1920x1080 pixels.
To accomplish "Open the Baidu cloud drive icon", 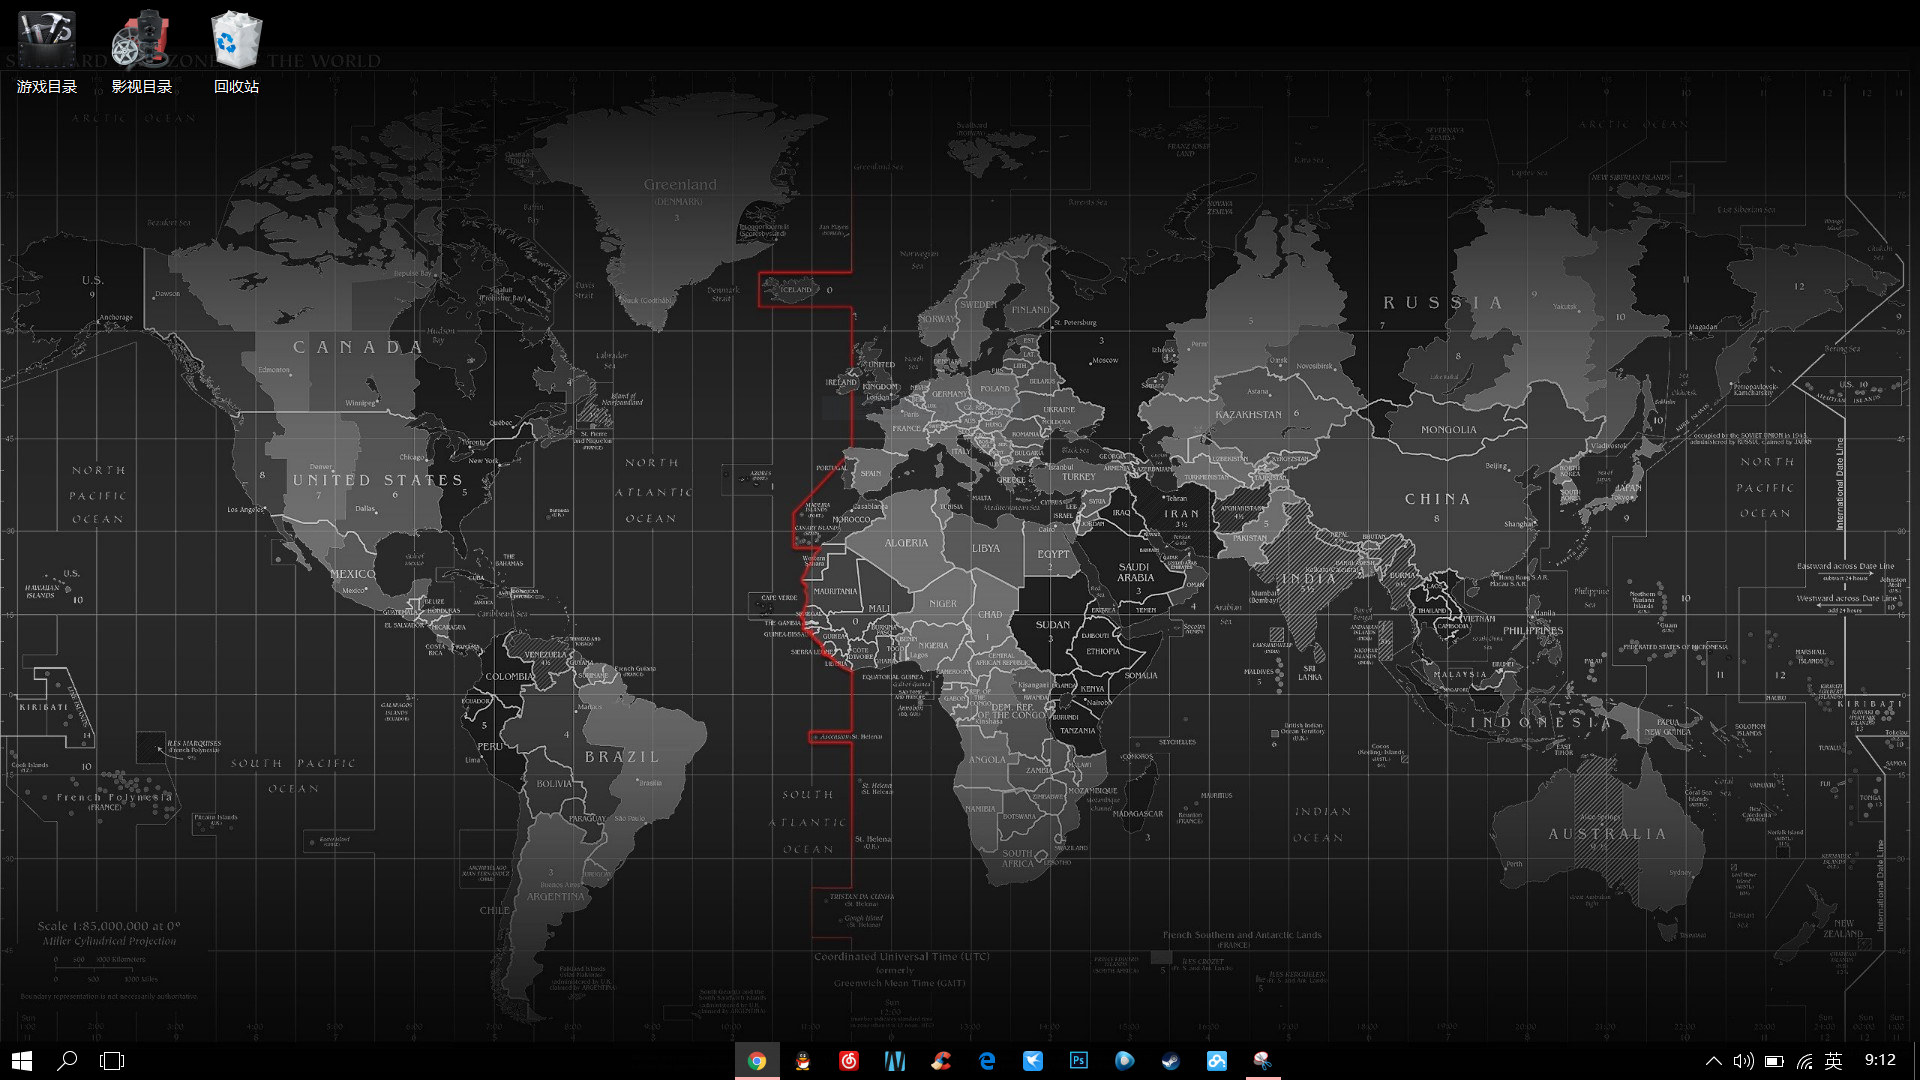I will tap(1217, 1061).
